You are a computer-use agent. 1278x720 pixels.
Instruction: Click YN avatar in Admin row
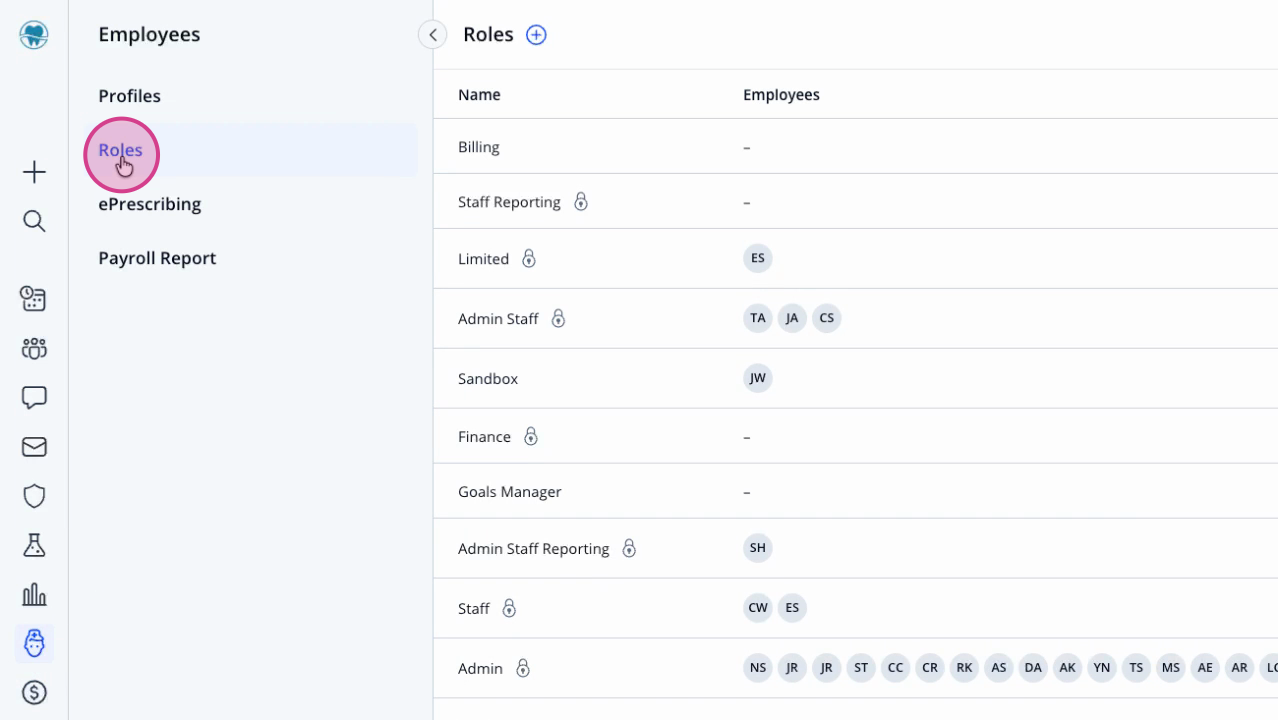coord(1102,668)
